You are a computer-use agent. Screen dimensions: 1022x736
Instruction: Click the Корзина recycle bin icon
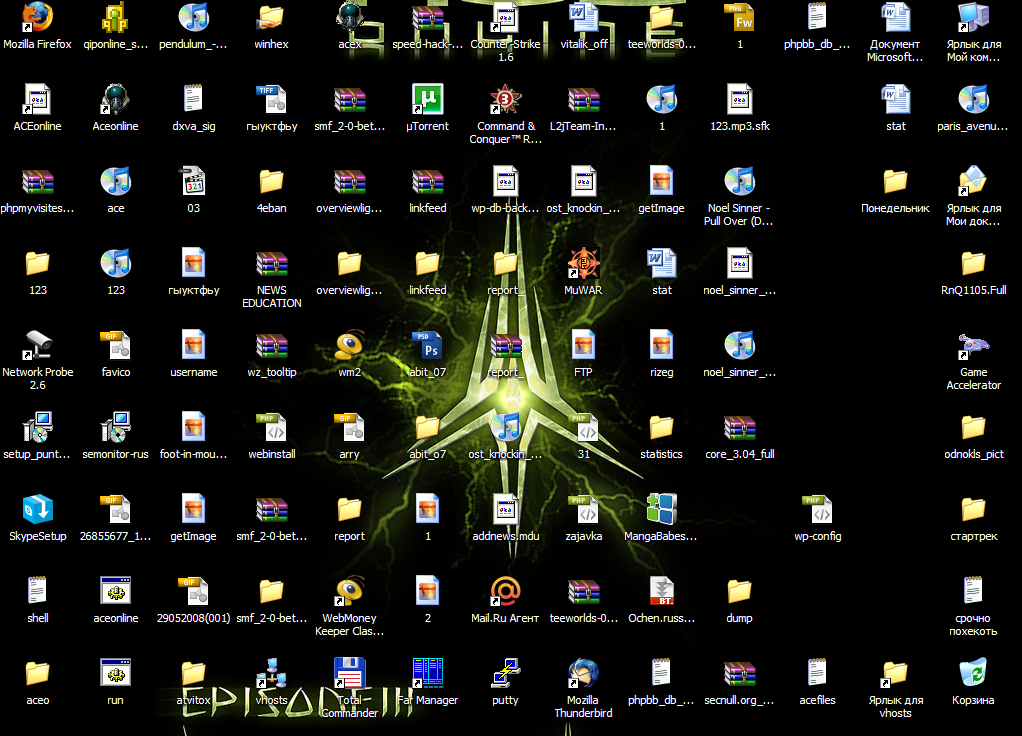973,673
